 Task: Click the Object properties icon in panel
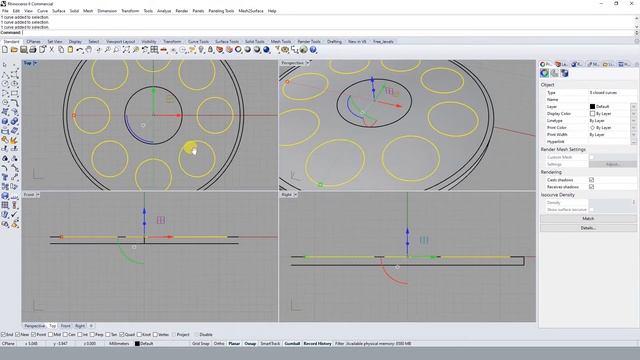tap(544, 73)
